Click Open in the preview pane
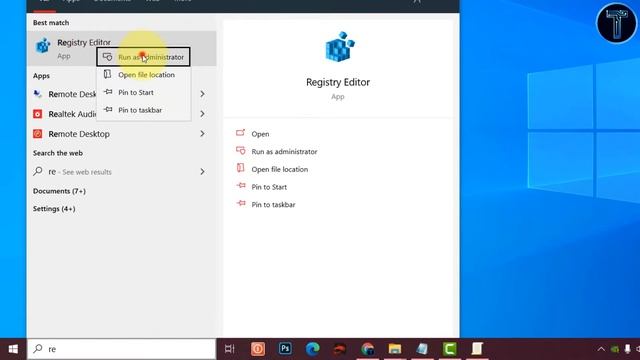The width and height of the screenshot is (640, 360). [260, 134]
